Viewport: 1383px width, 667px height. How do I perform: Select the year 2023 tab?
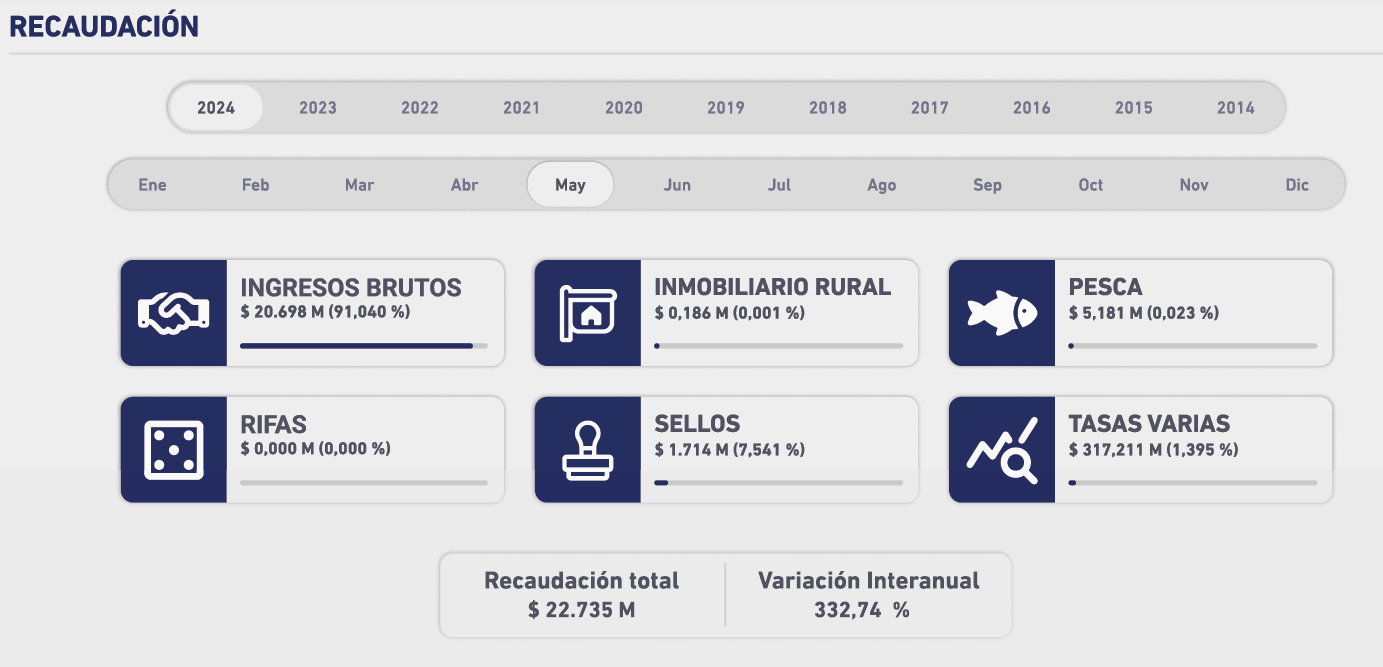[x=318, y=108]
